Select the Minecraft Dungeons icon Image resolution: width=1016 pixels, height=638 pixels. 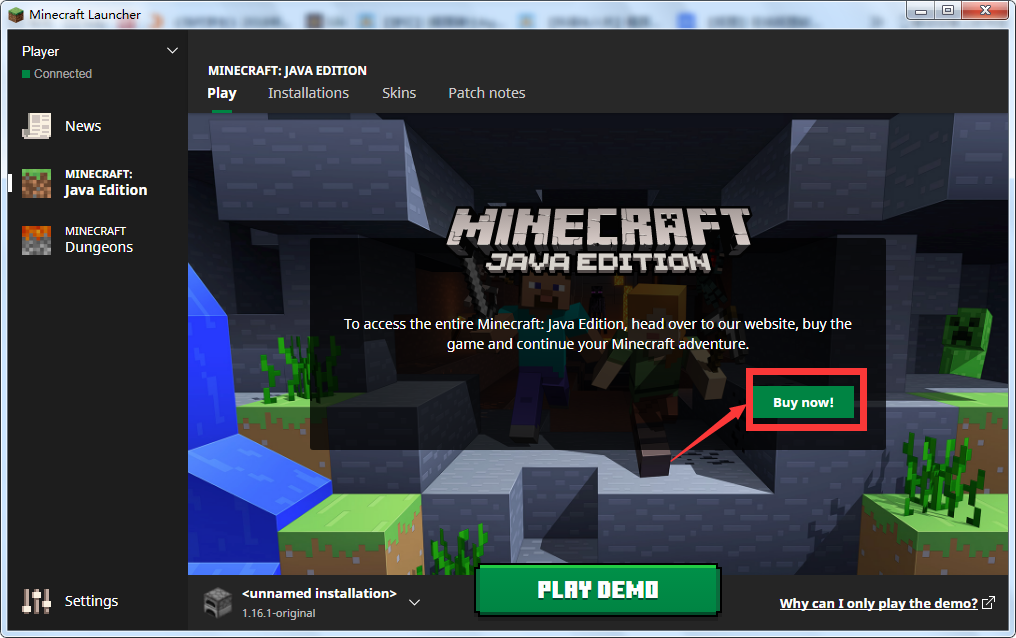point(36,240)
